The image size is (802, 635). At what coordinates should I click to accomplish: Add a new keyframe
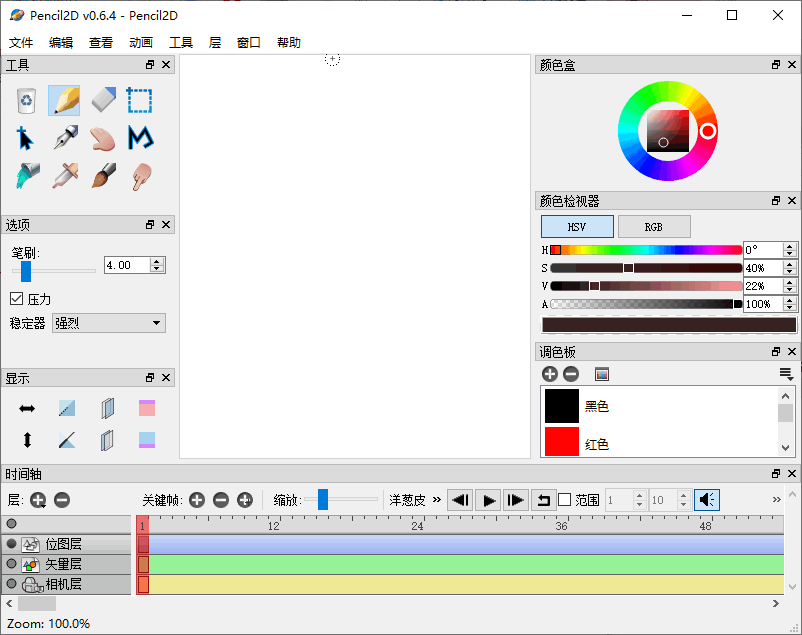click(197, 500)
